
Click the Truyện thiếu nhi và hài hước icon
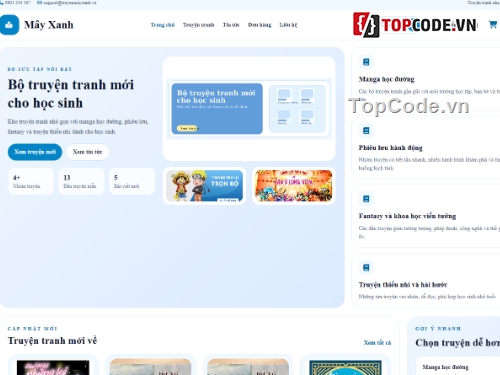click(366, 268)
